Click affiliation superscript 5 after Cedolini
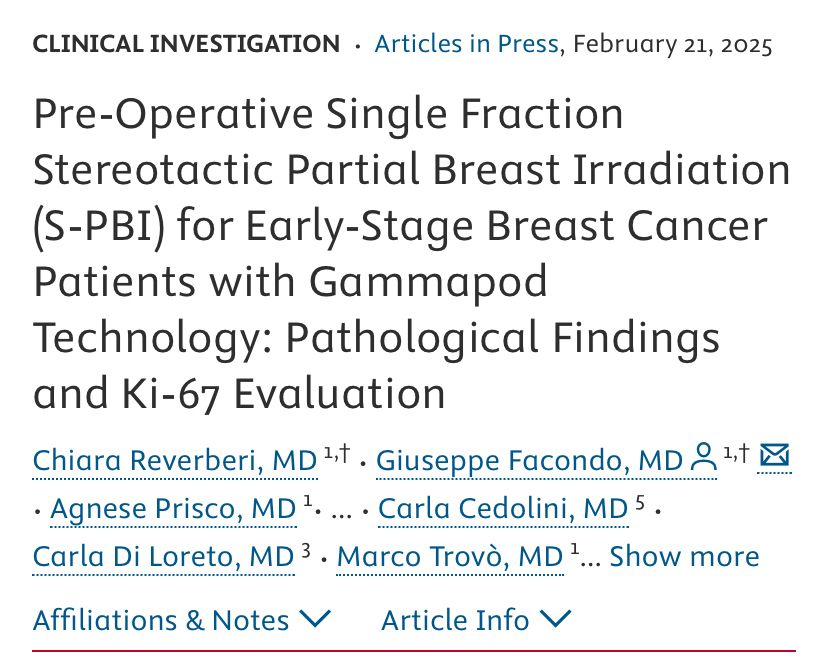Viewport: 828px width, 662px height. point(640,503)
